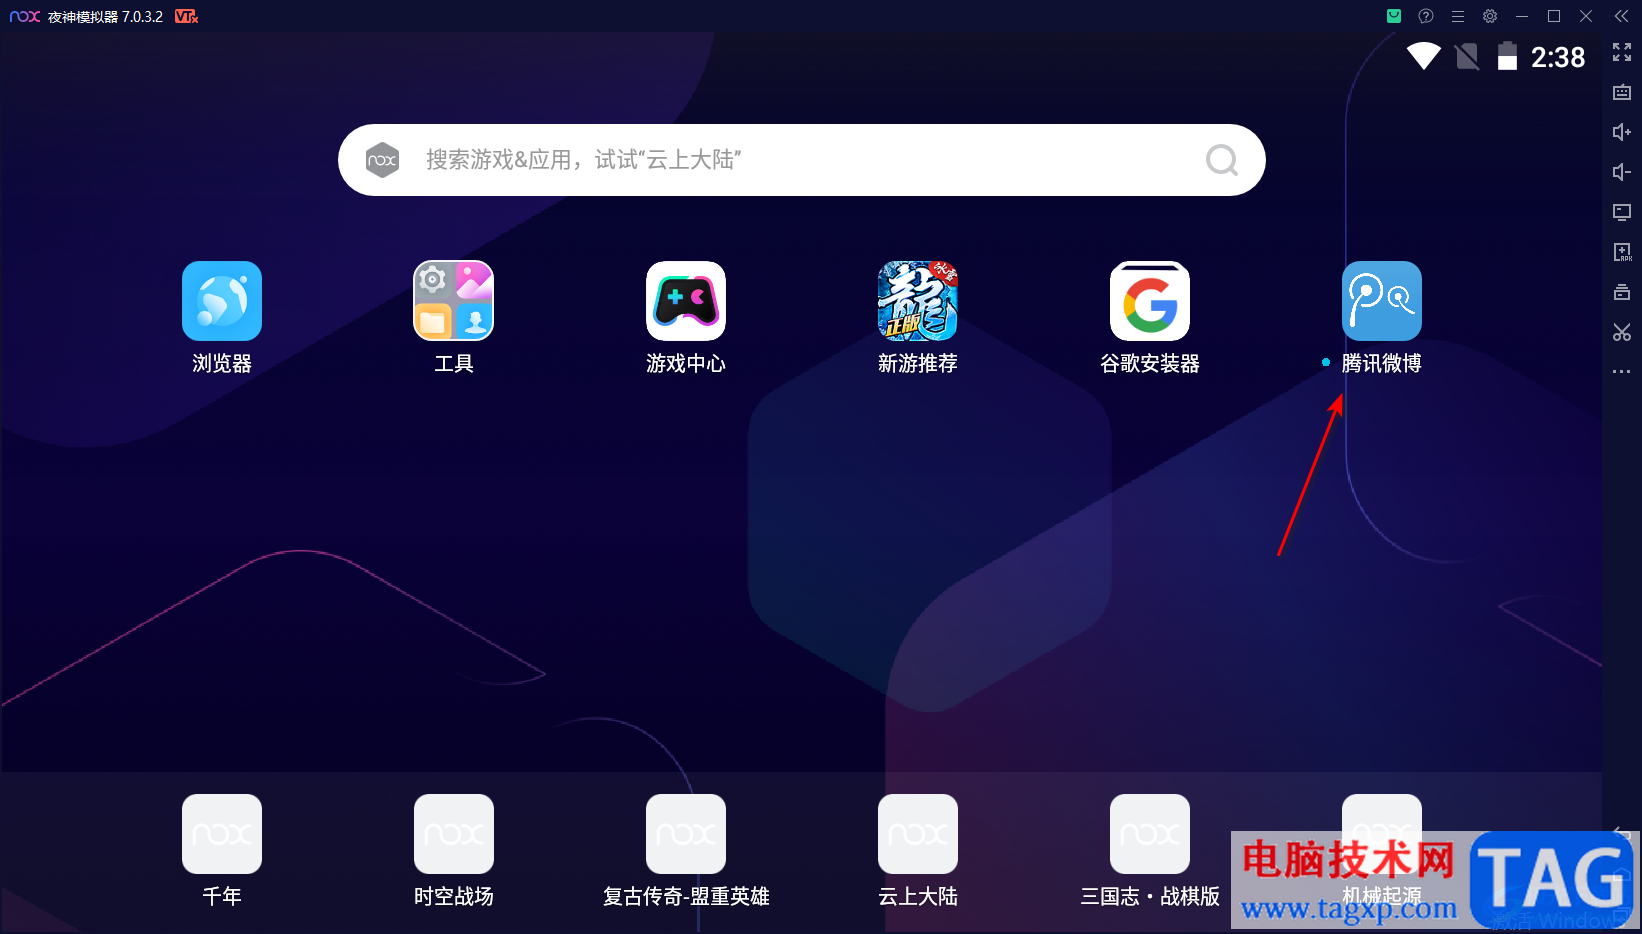Screen dimensions: 1642x934
Task: Open the 复古传奇-盟重英雄 game shortcut
Action: 686,834
